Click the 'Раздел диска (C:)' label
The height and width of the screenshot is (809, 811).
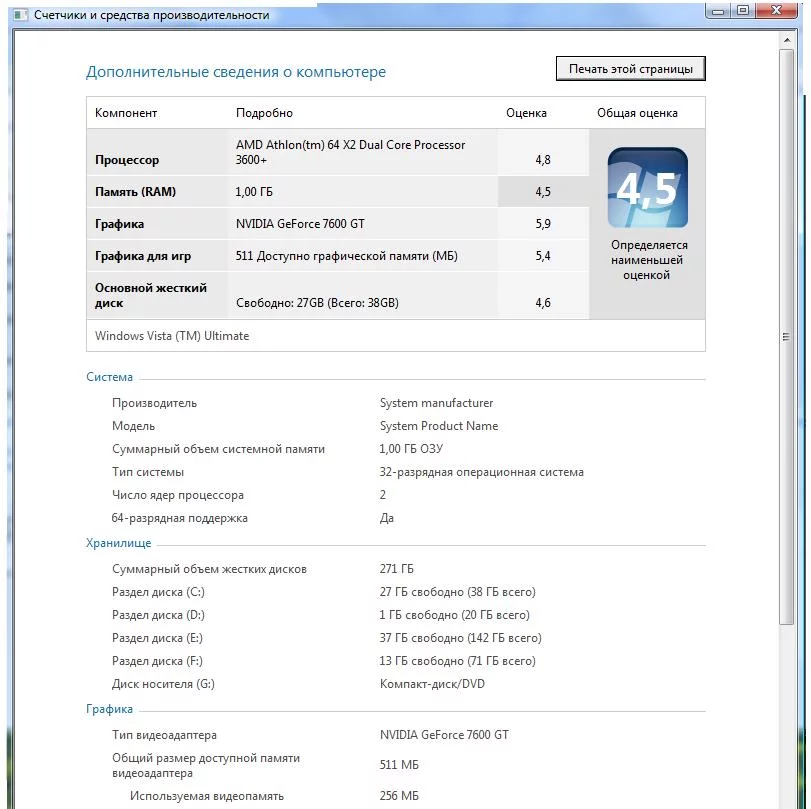click(x=158, y=592)
